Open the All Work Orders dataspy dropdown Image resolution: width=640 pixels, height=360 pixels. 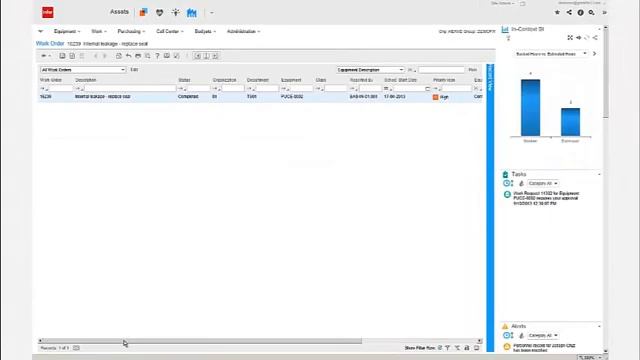coord(83,70)
